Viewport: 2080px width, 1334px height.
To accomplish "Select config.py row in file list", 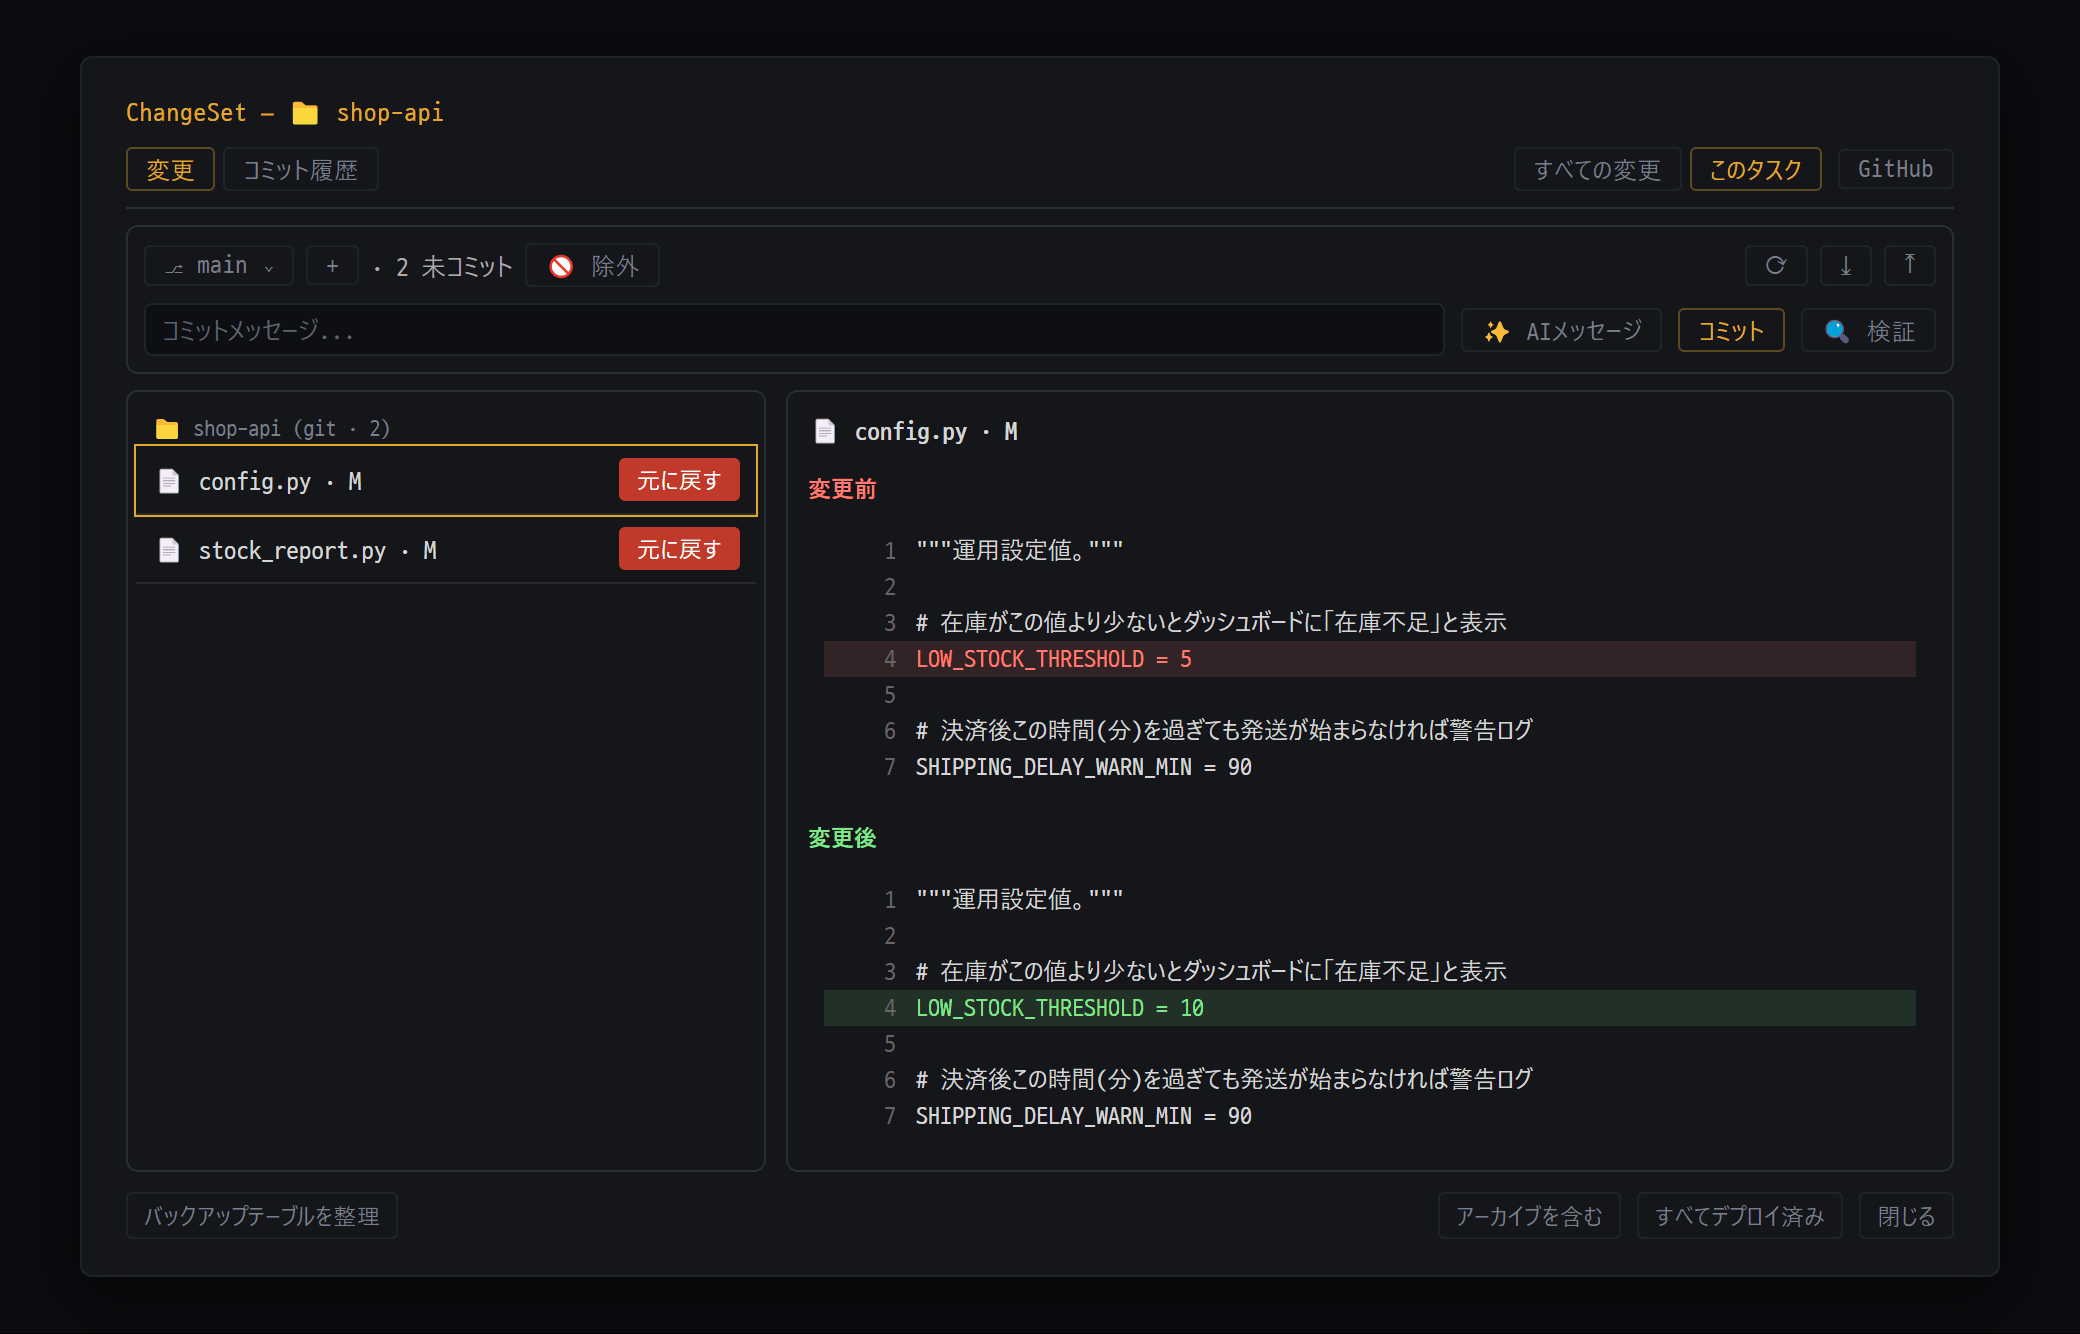I will pos(446,481).
